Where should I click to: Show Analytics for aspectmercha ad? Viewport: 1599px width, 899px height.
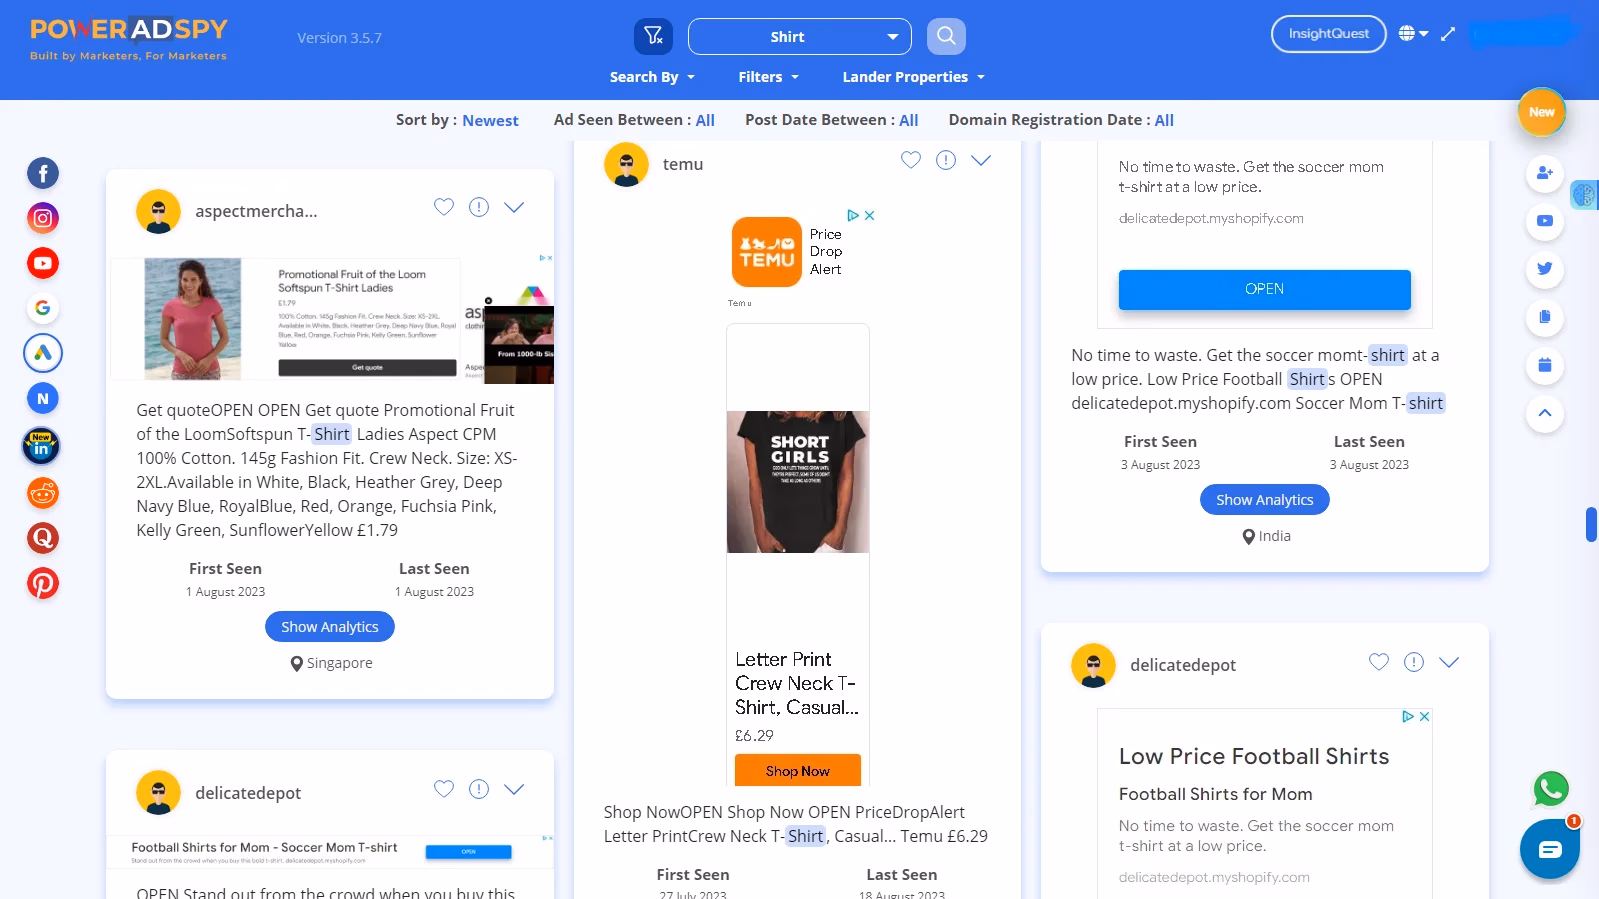pos(329,627)
